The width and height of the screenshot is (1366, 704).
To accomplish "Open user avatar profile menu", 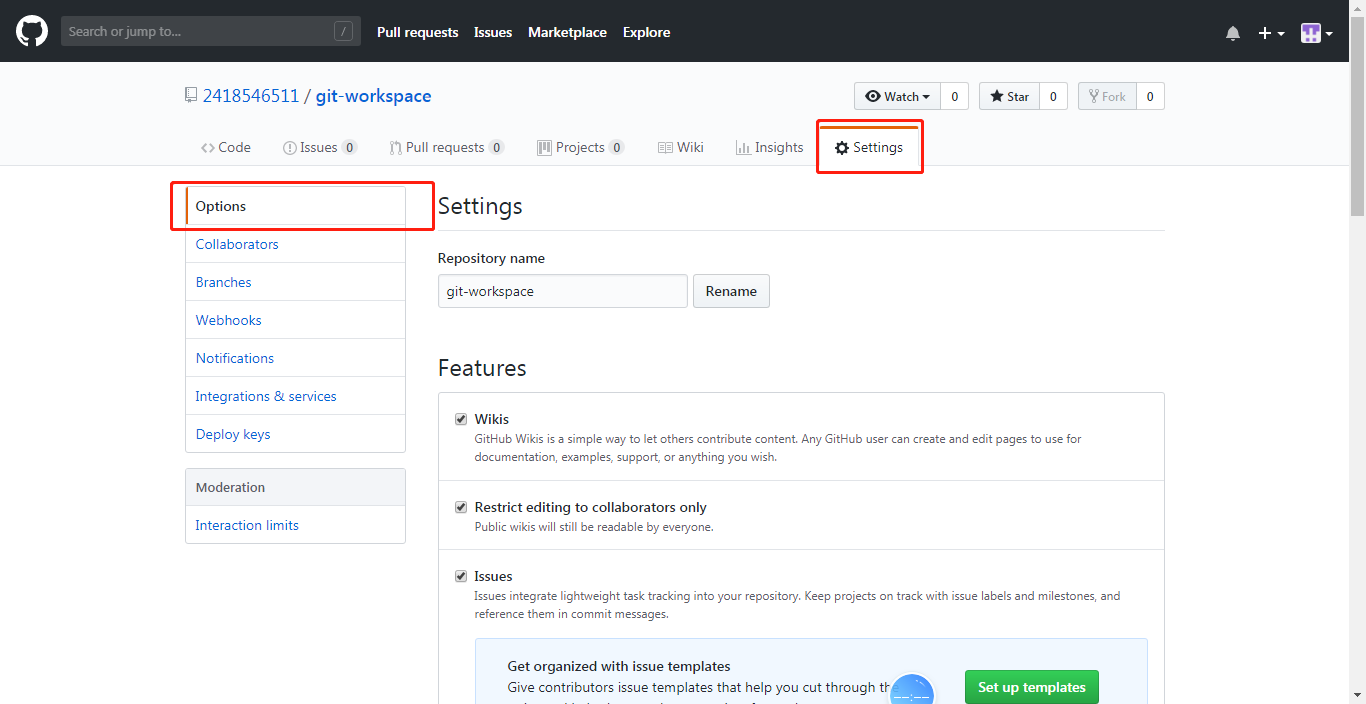I will [1316, 33].
